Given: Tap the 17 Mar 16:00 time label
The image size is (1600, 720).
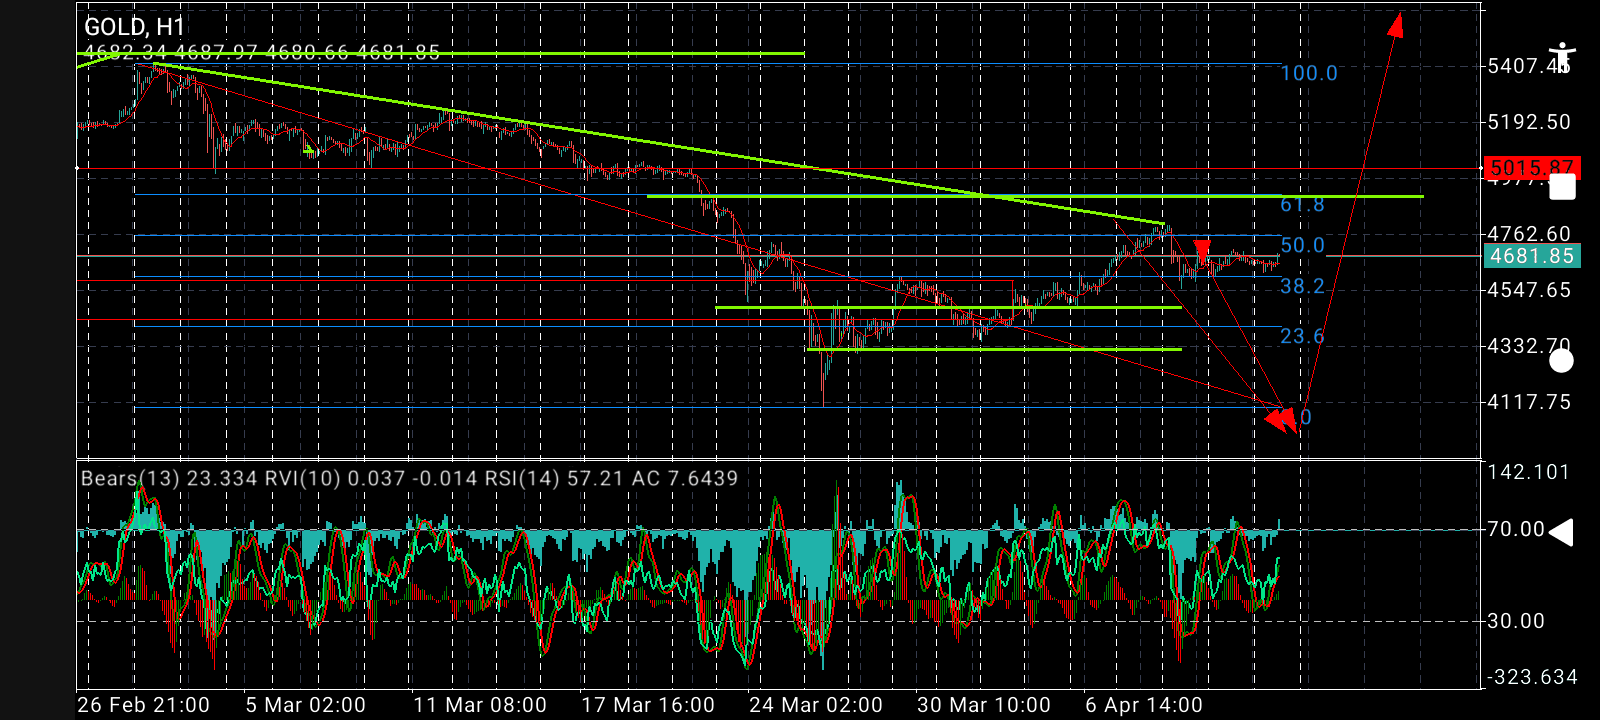Looking at the screenshot, I should (648, 705).
